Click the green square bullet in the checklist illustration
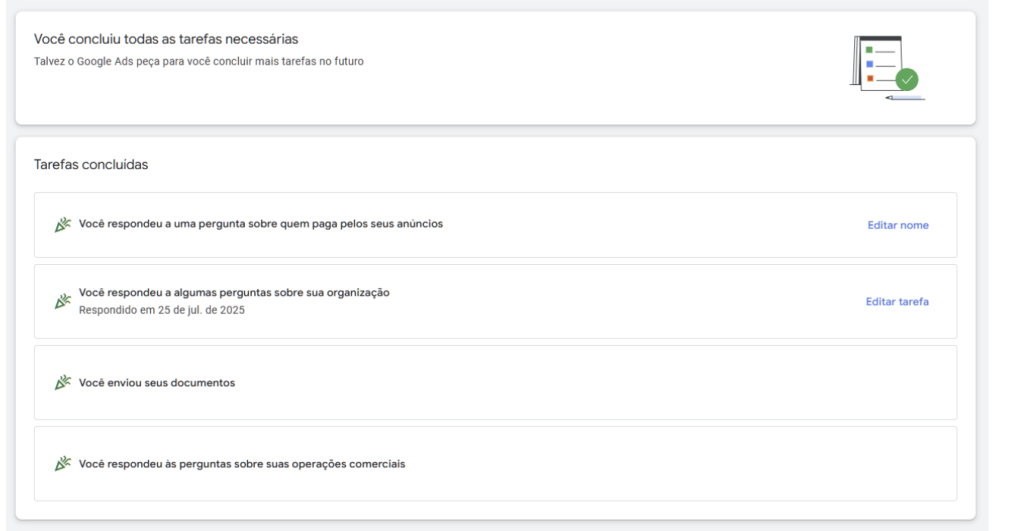Image resolution: width=1024 pixels, height=531 pixels. [870, 49]
